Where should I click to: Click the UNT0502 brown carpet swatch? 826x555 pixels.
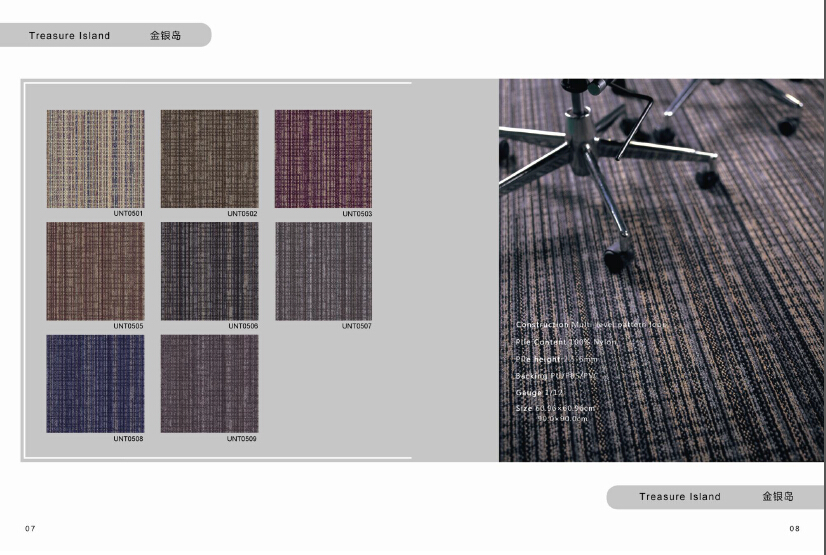(x=209, y=158)
